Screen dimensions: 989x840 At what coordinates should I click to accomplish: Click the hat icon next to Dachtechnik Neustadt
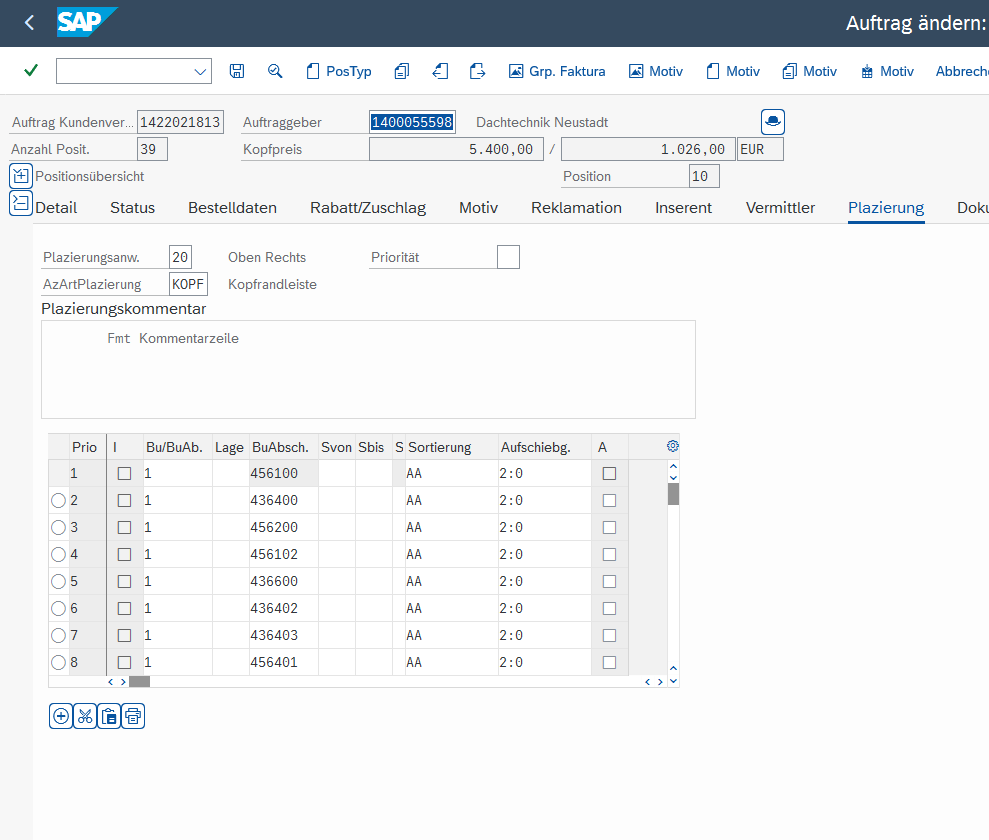[773, 122]
